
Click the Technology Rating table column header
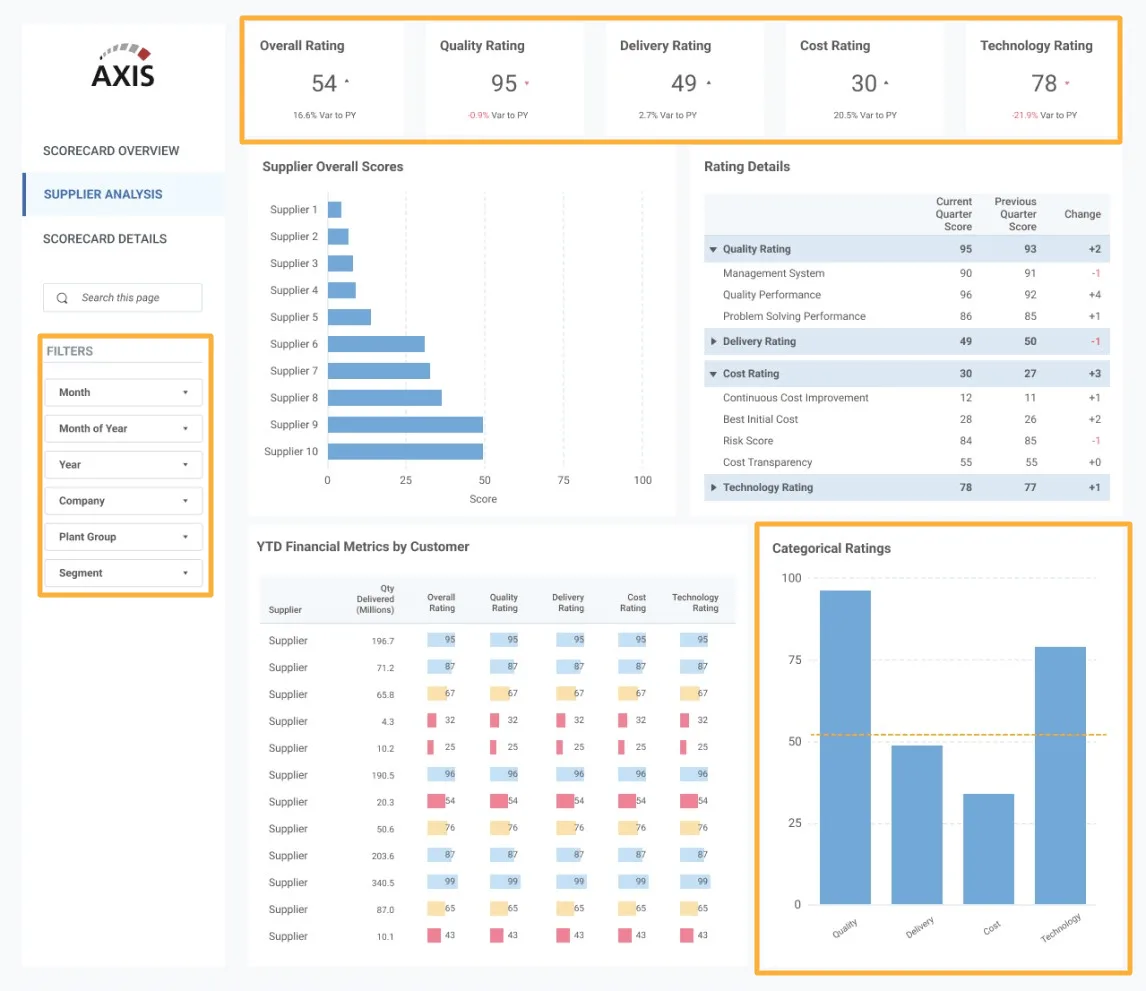(x=695, y=603)
